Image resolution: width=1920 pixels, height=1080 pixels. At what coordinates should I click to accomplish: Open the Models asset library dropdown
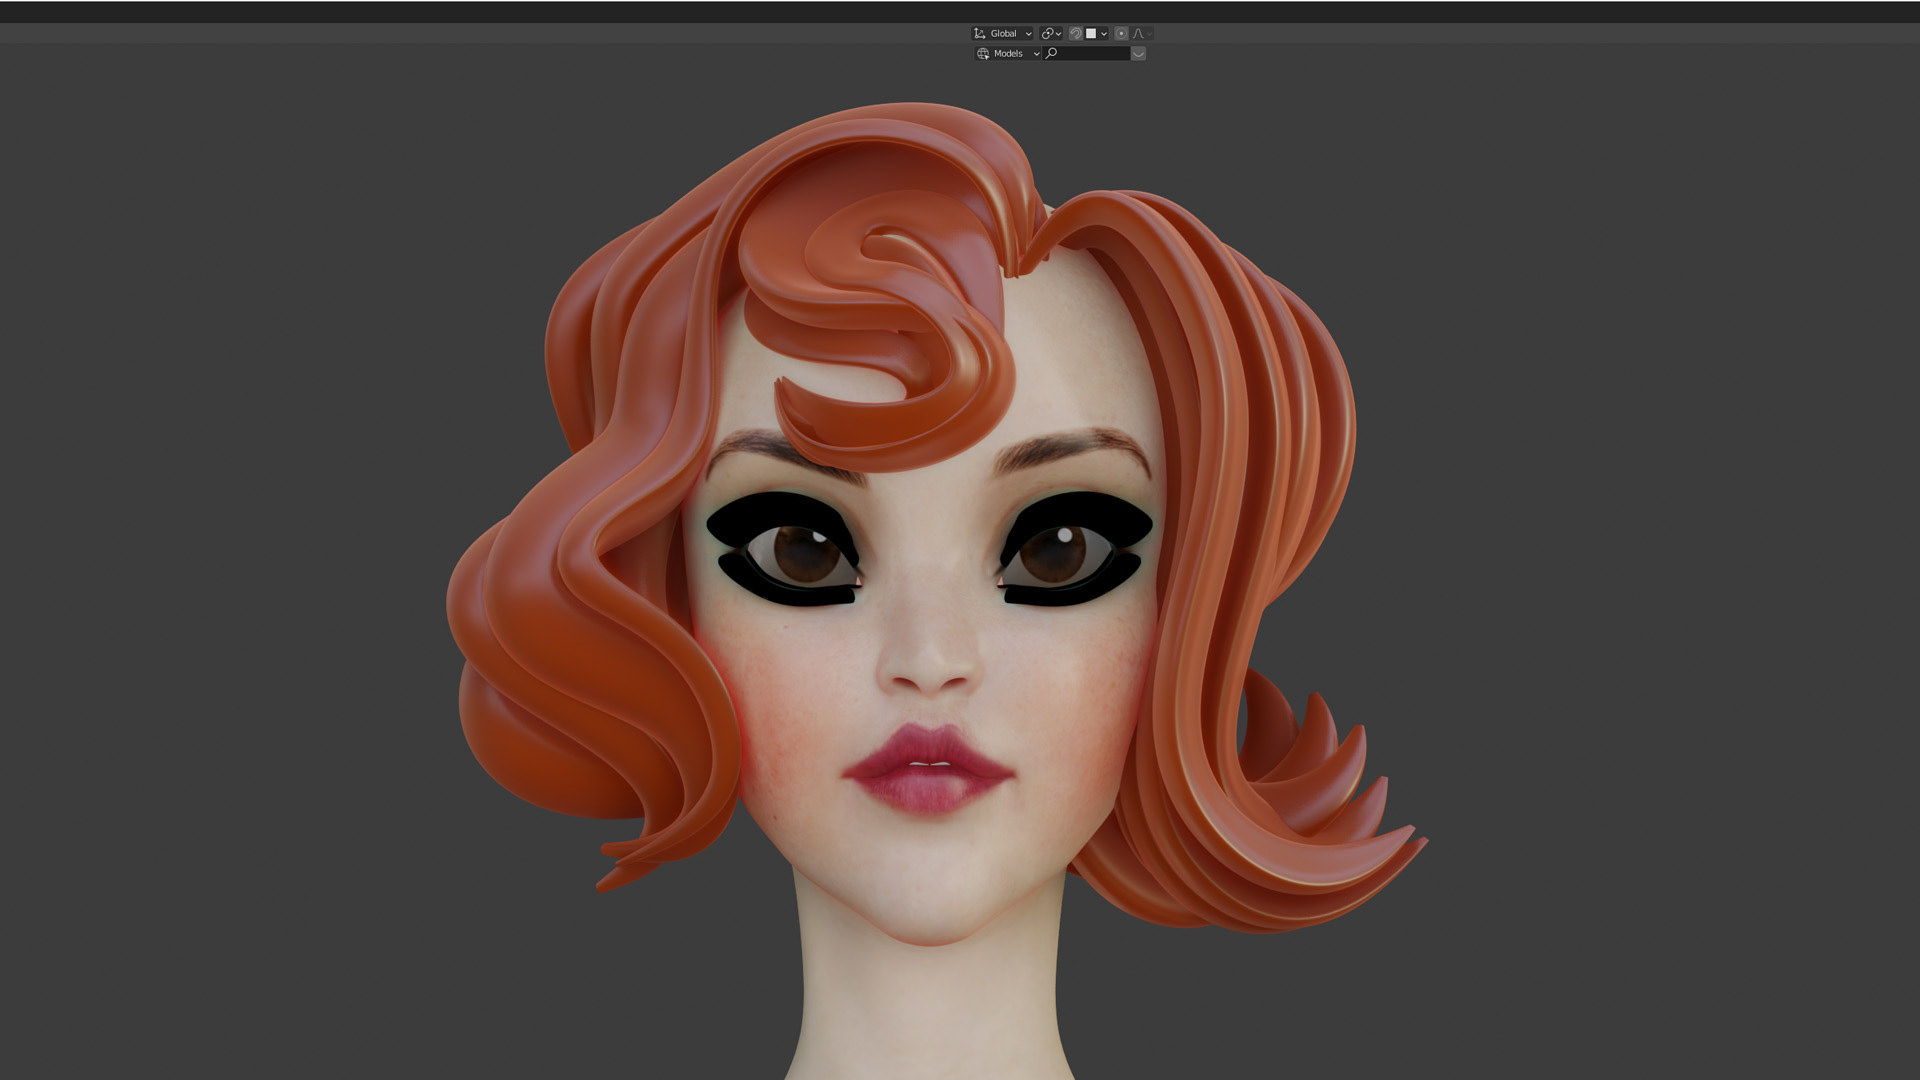(1008, 53)
